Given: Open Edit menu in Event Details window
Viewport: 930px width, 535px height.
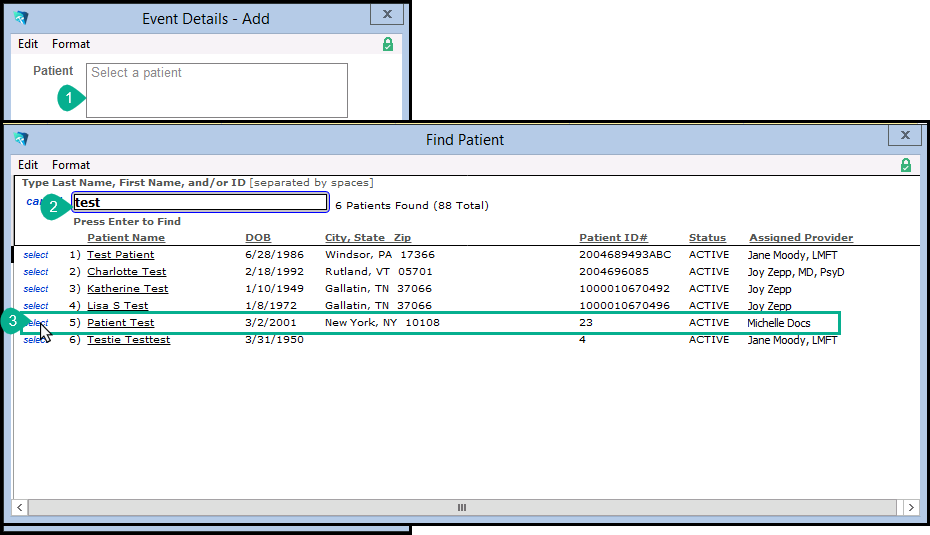Looking at the screenshot, I should point(28,44).
